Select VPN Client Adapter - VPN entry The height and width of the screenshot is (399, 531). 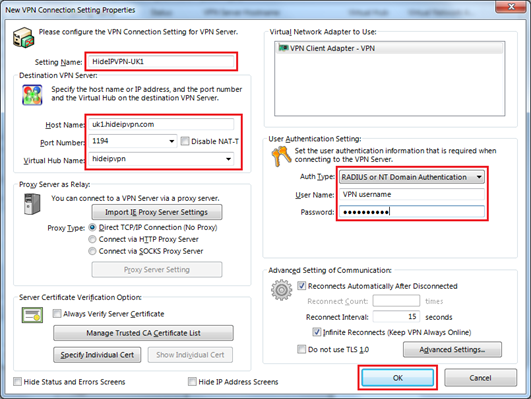click(x=389, y=48)
